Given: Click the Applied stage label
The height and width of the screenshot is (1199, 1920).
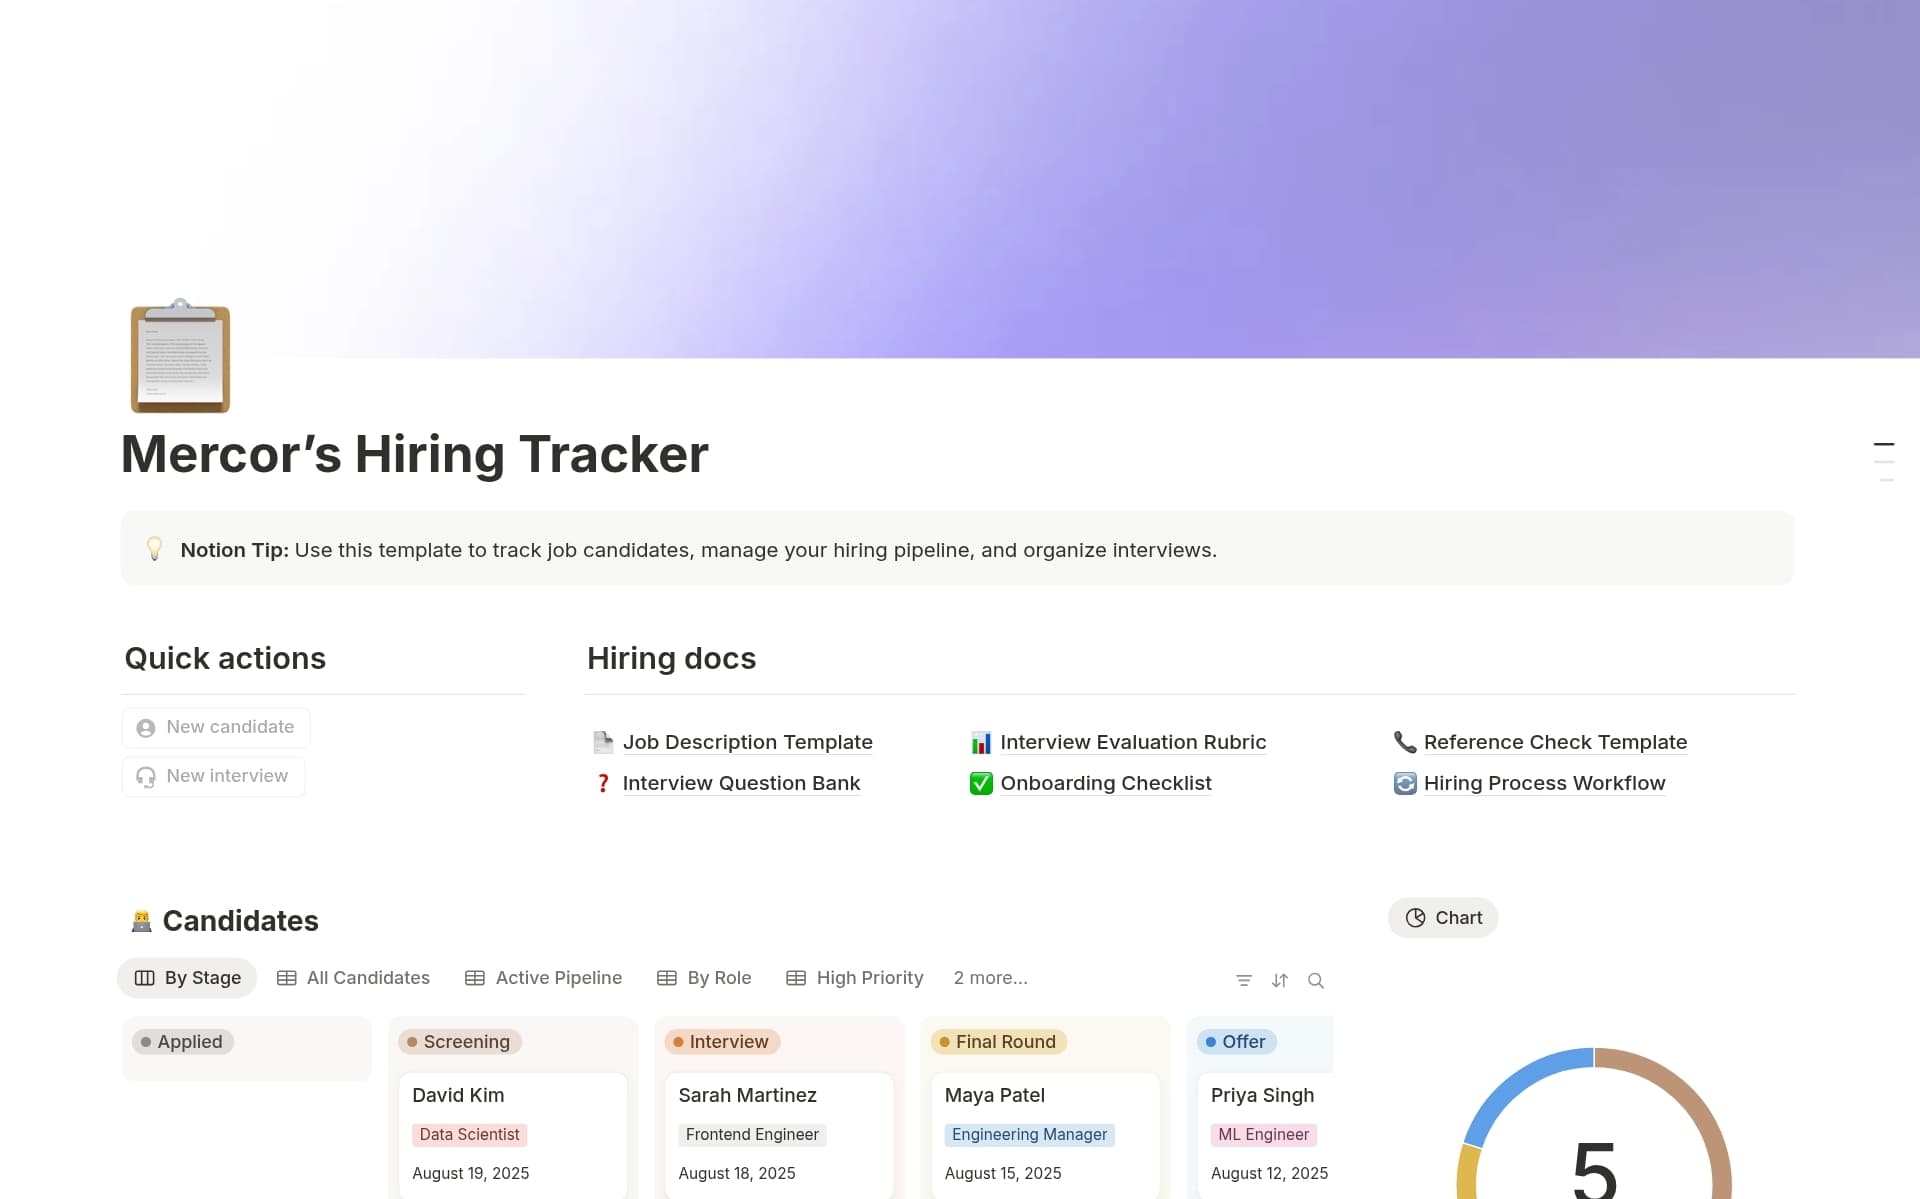Looking at the screenshot, I should point(183,1042).
